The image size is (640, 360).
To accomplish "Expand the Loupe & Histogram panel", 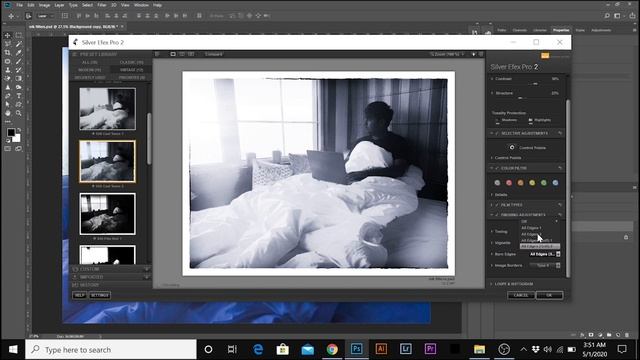I will 492,284.
